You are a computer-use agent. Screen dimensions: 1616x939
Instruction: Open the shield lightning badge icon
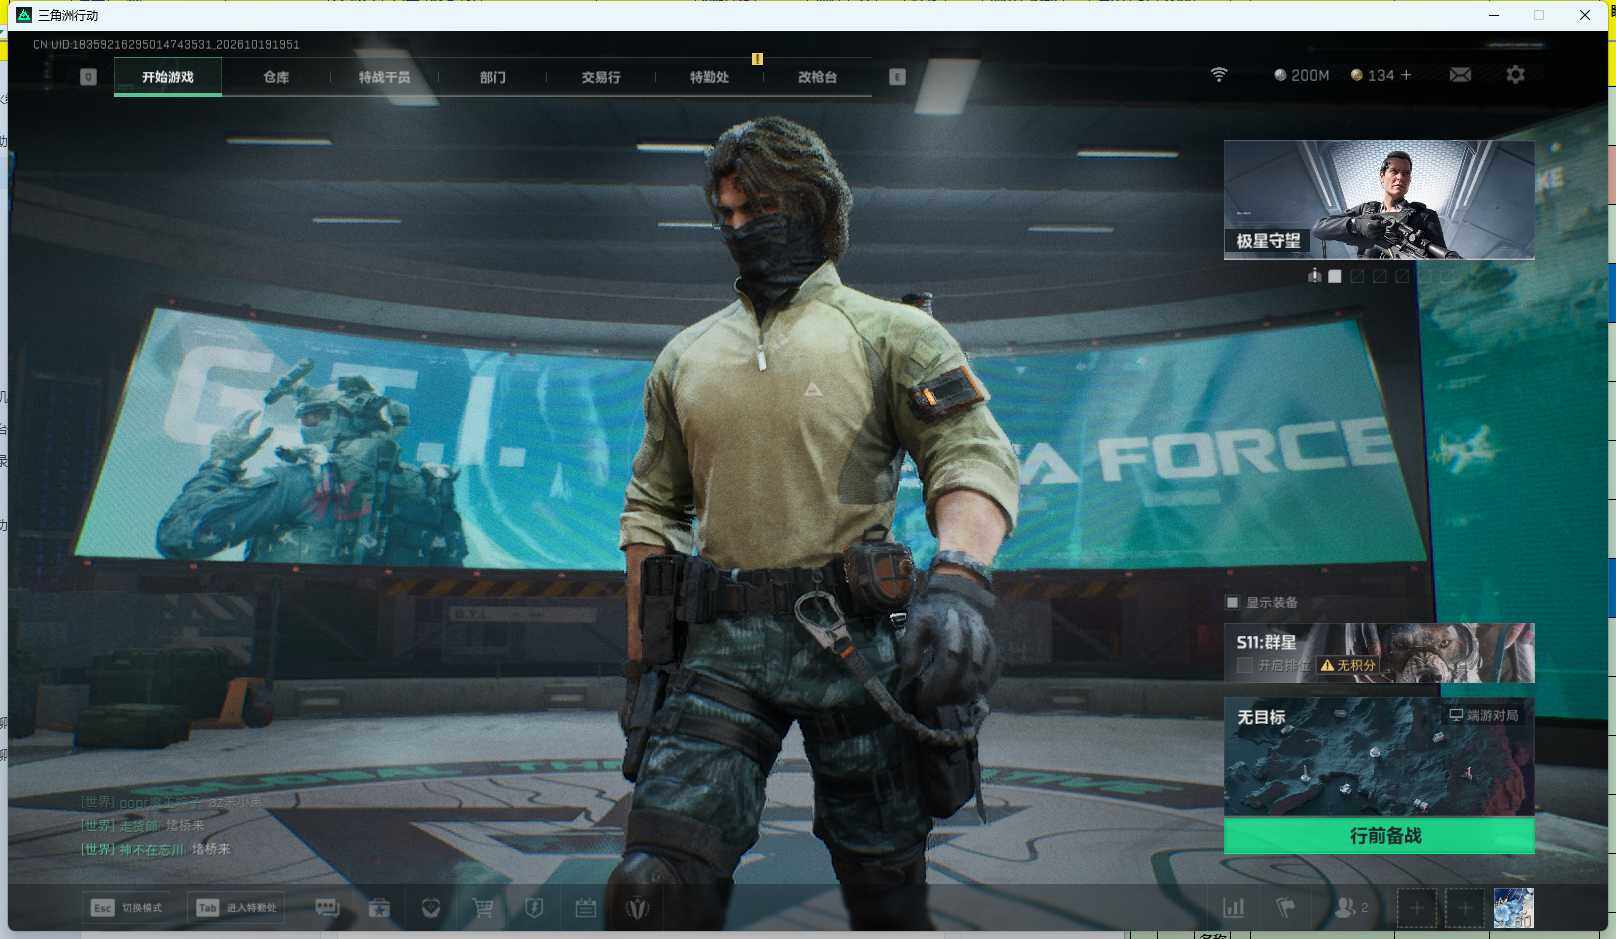(x=534, y=908)
